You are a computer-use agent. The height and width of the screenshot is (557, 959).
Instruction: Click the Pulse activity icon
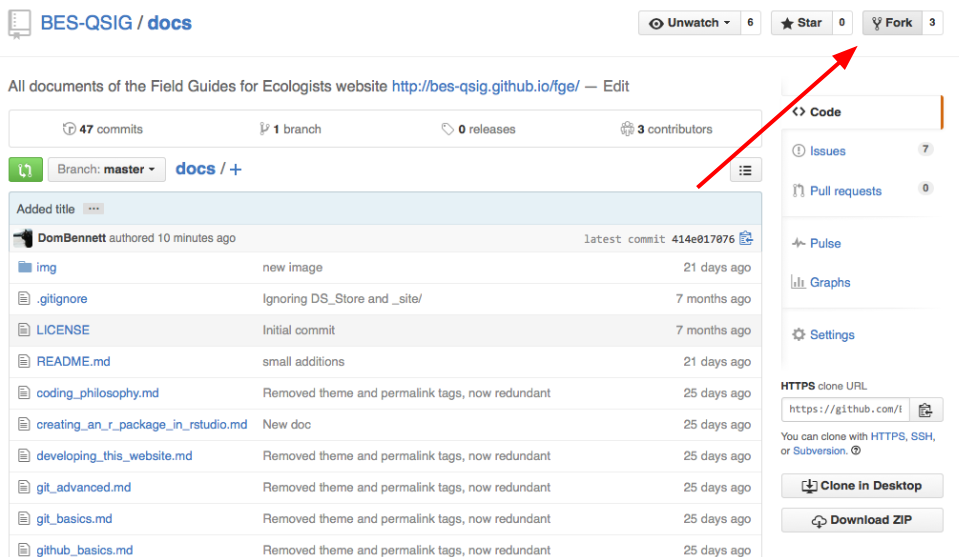tap(798, 243)
